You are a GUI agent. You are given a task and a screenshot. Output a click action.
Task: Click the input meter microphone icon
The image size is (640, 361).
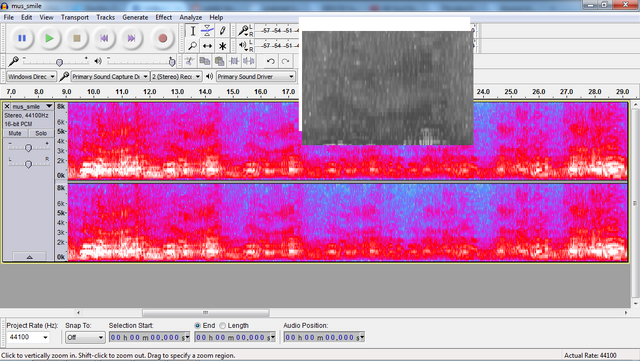pyautogui.click(x=243, y=30)
